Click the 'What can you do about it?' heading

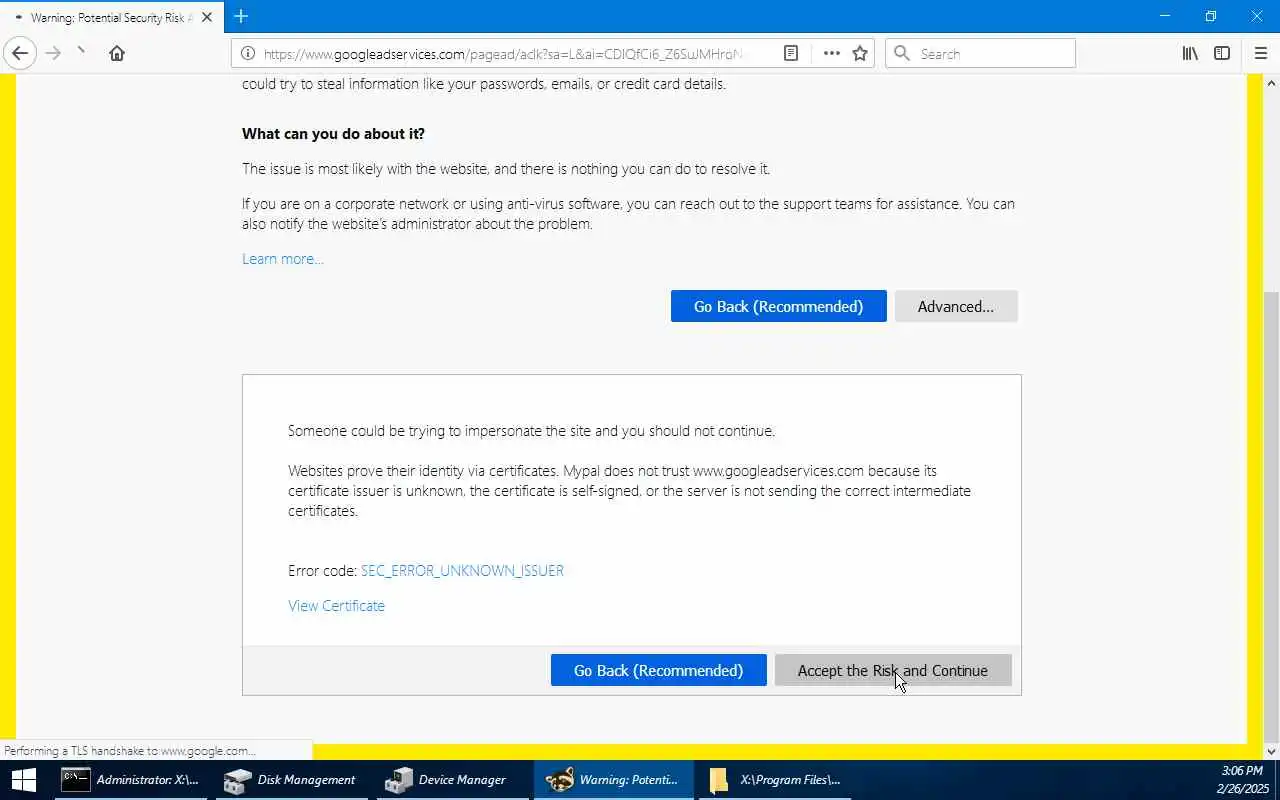[x=333, y=134]
